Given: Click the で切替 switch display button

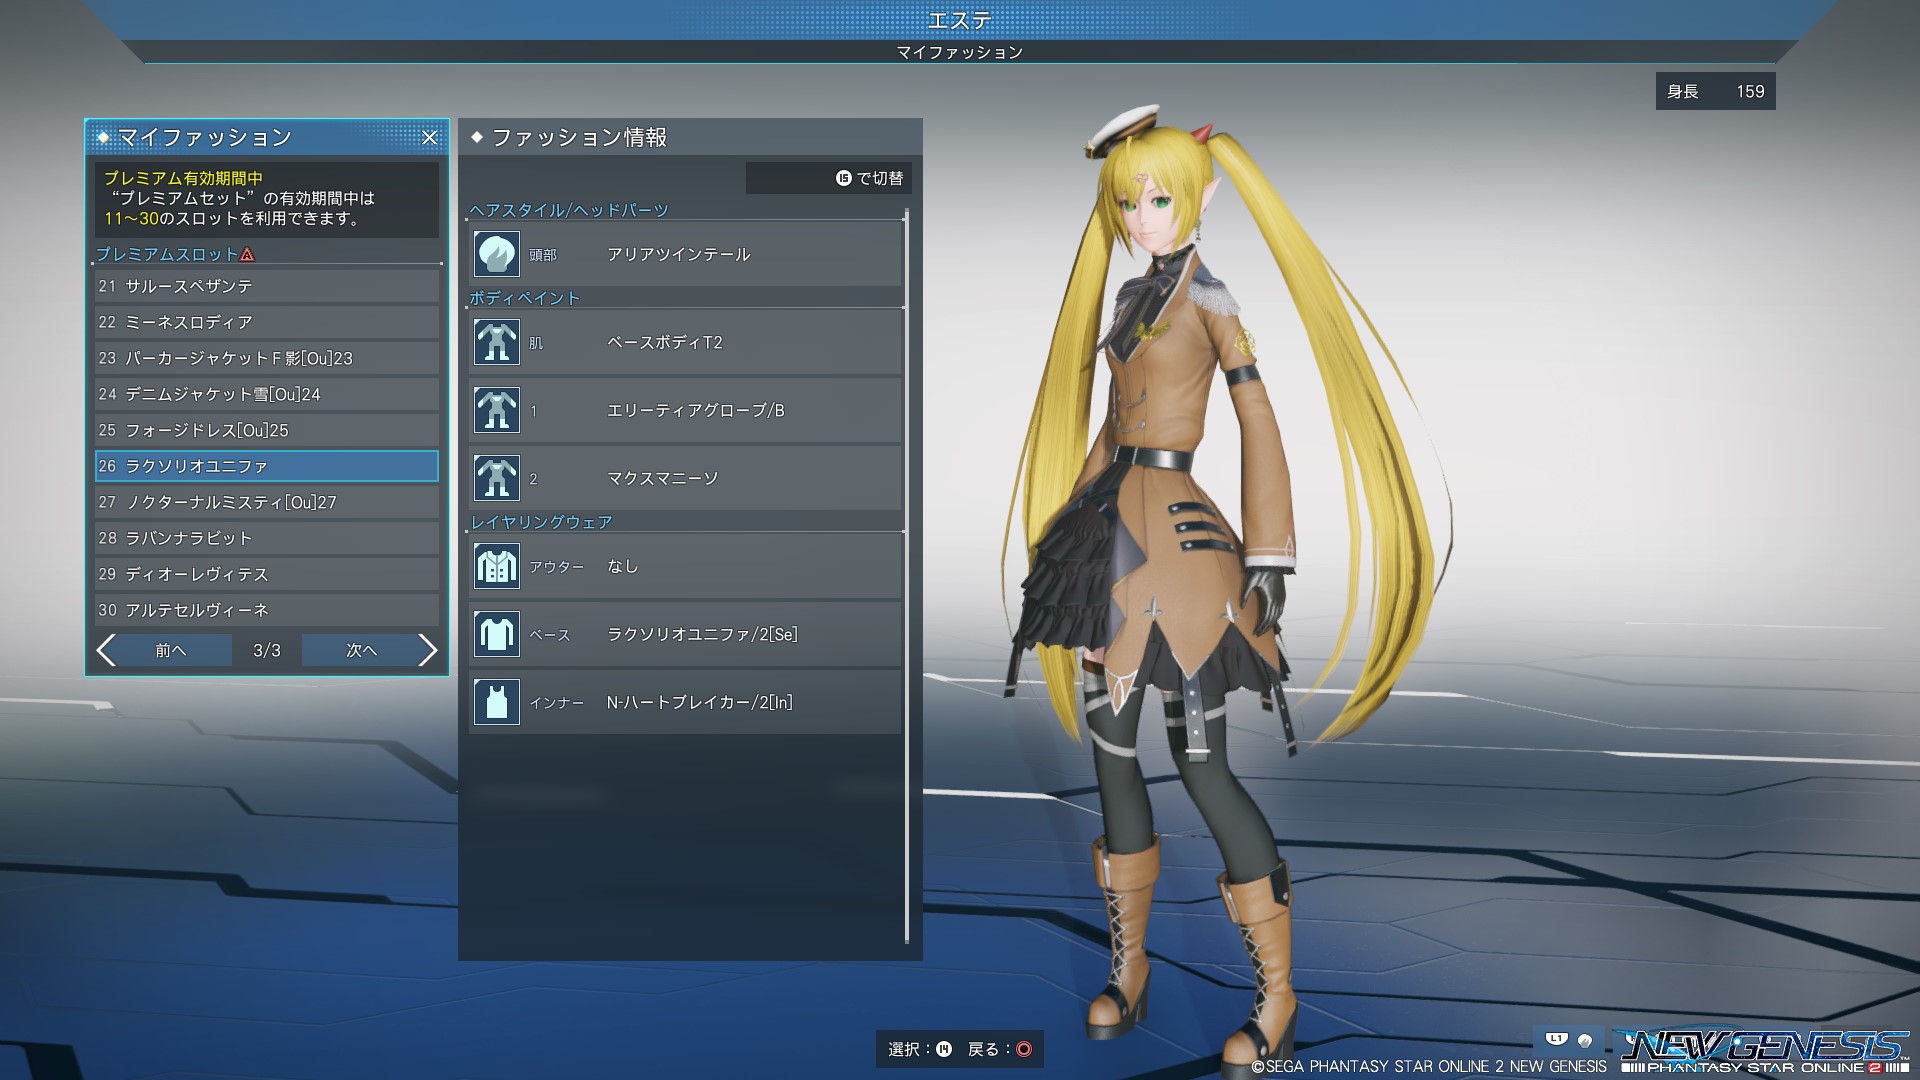Looking at the screenshot, I should (828, 178).
